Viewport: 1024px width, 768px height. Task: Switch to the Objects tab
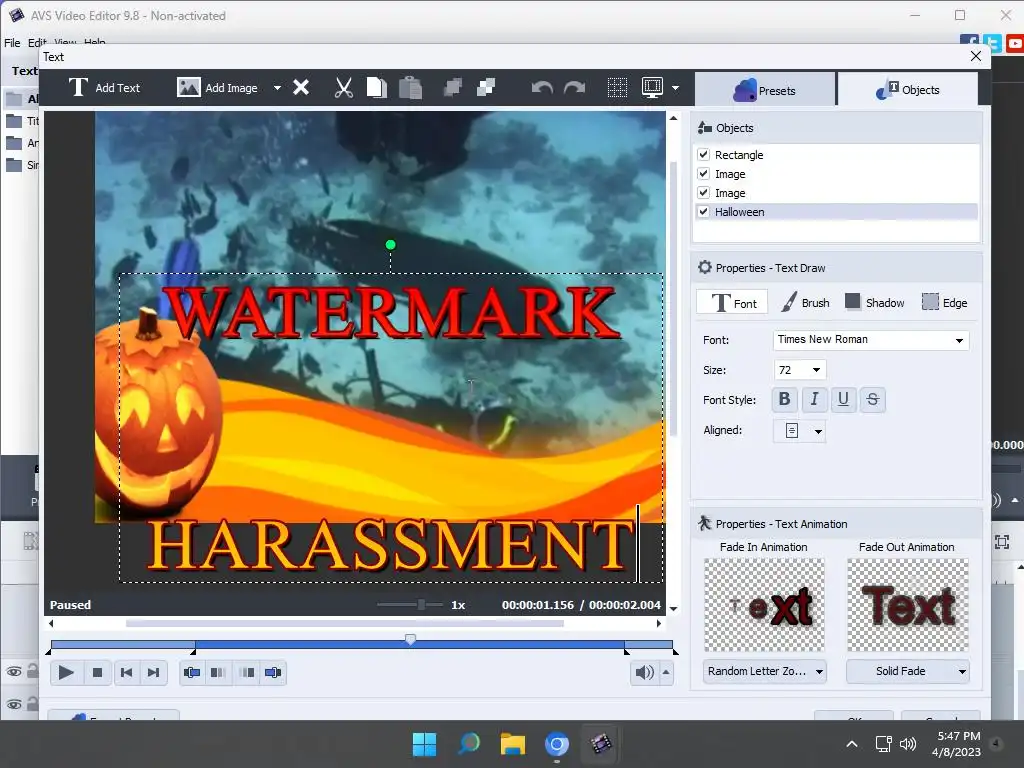(908, 90)
